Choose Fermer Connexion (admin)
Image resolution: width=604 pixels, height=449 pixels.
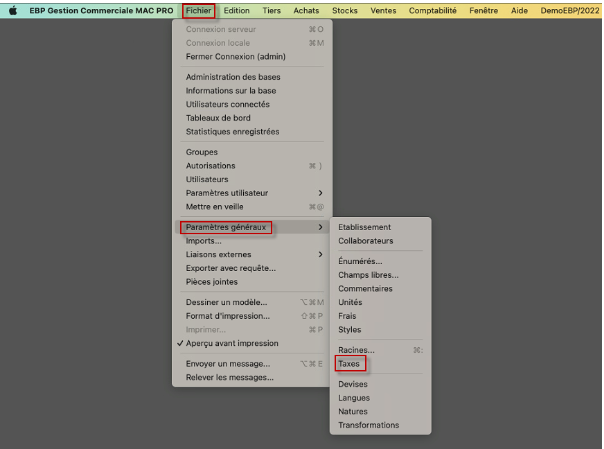tap(252, 57)
